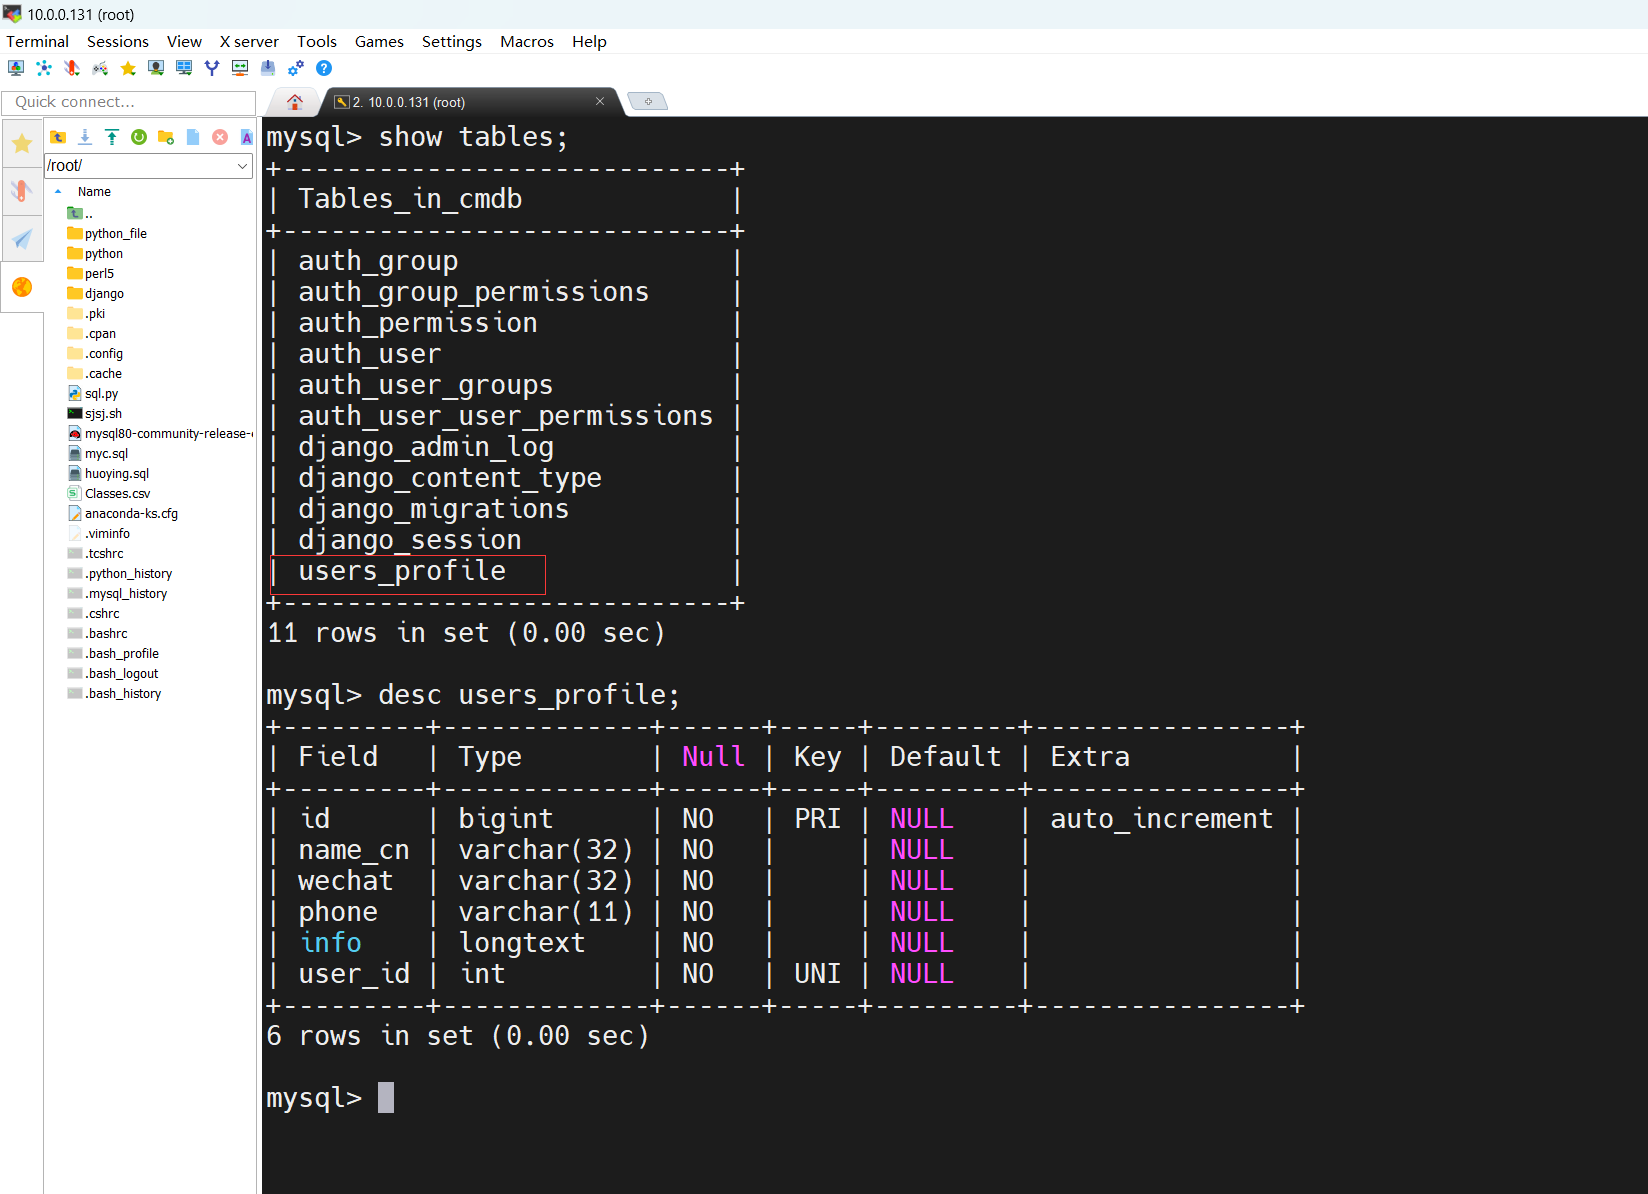
Task: Refresh the SFTP folder listing
Action: pos(139,137)
